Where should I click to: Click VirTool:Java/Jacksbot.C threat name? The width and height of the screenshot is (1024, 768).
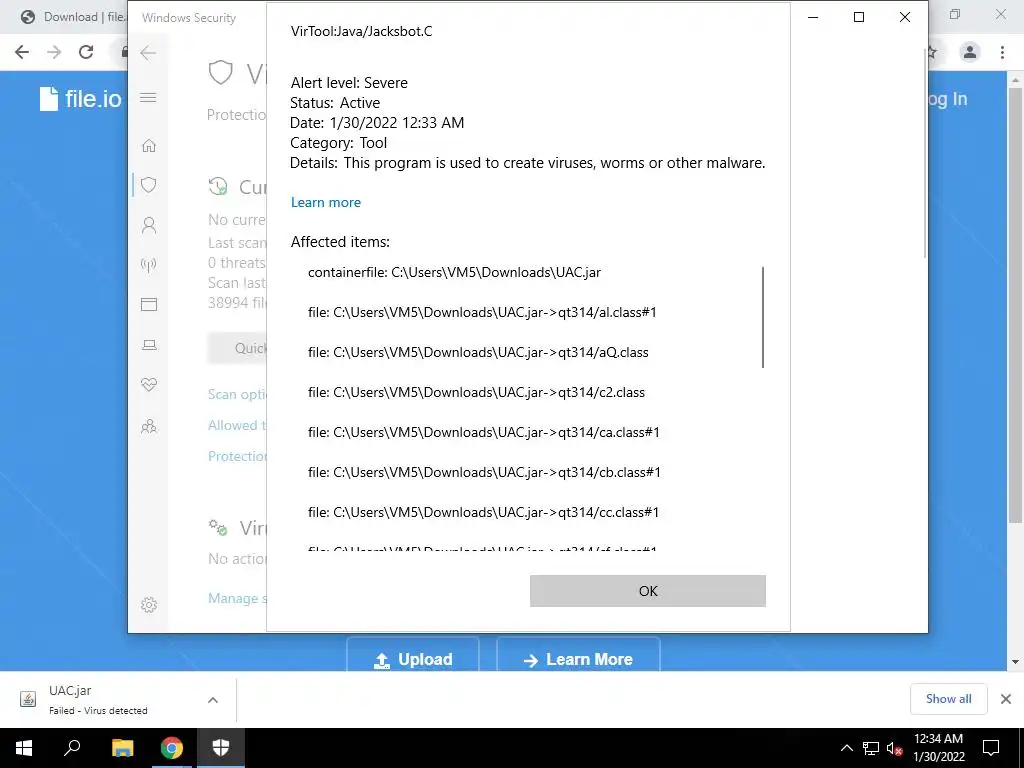pos(361,31)
